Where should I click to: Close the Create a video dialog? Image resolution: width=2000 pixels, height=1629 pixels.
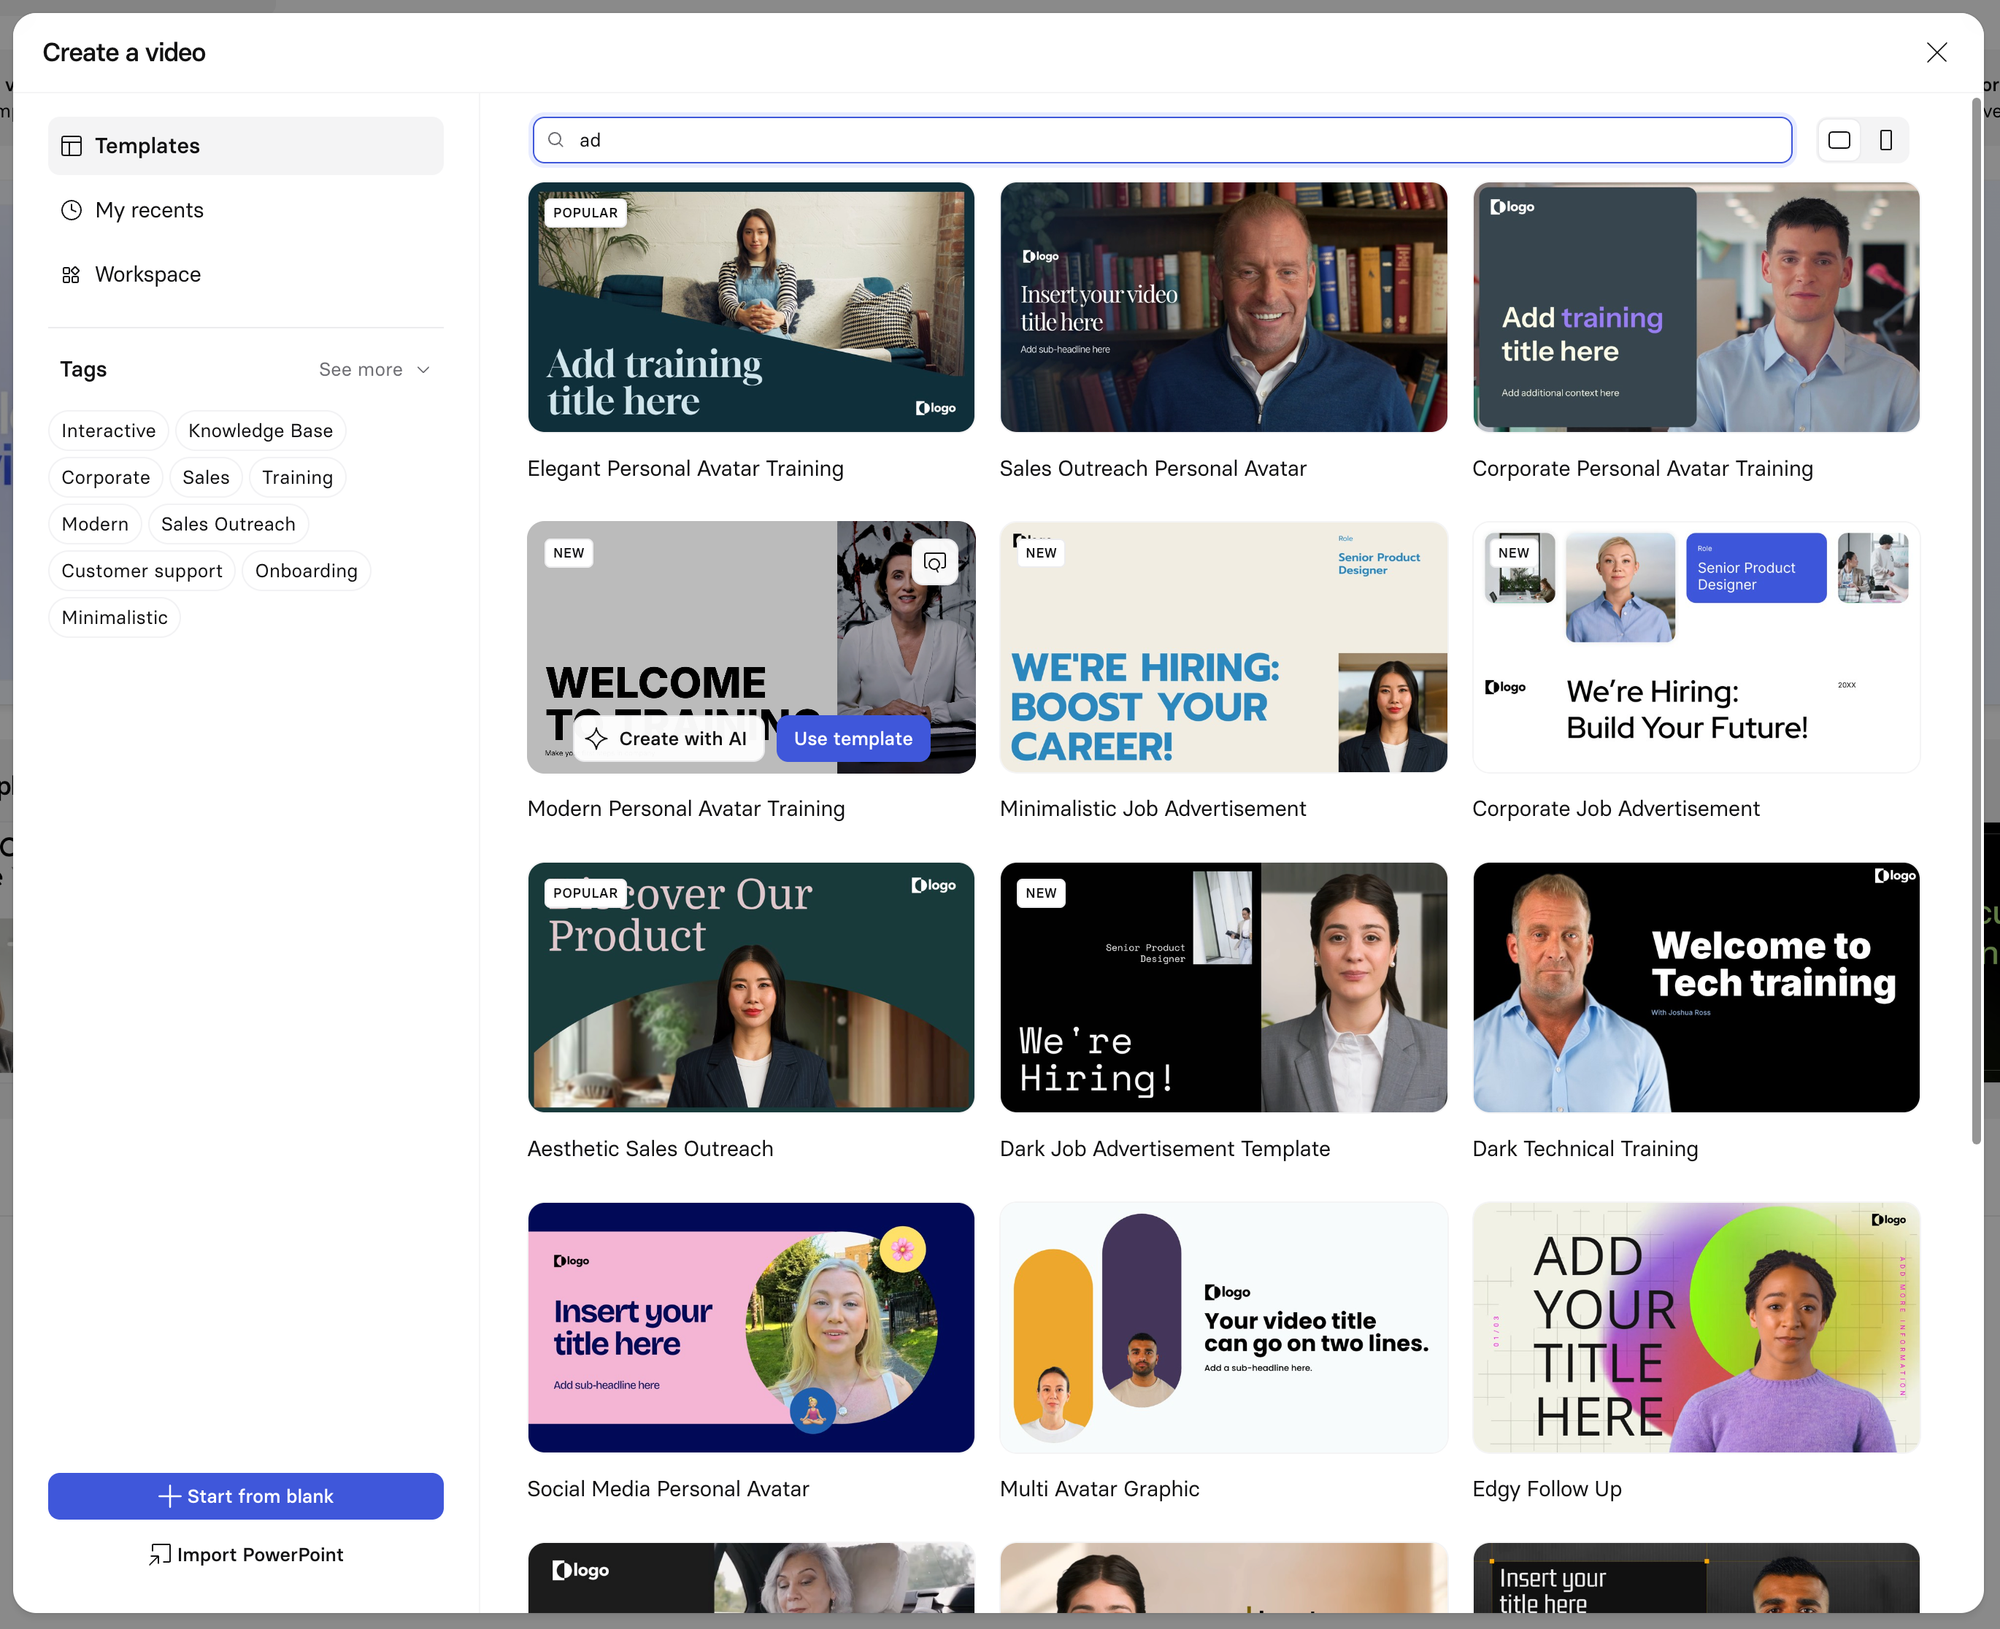1936,53
